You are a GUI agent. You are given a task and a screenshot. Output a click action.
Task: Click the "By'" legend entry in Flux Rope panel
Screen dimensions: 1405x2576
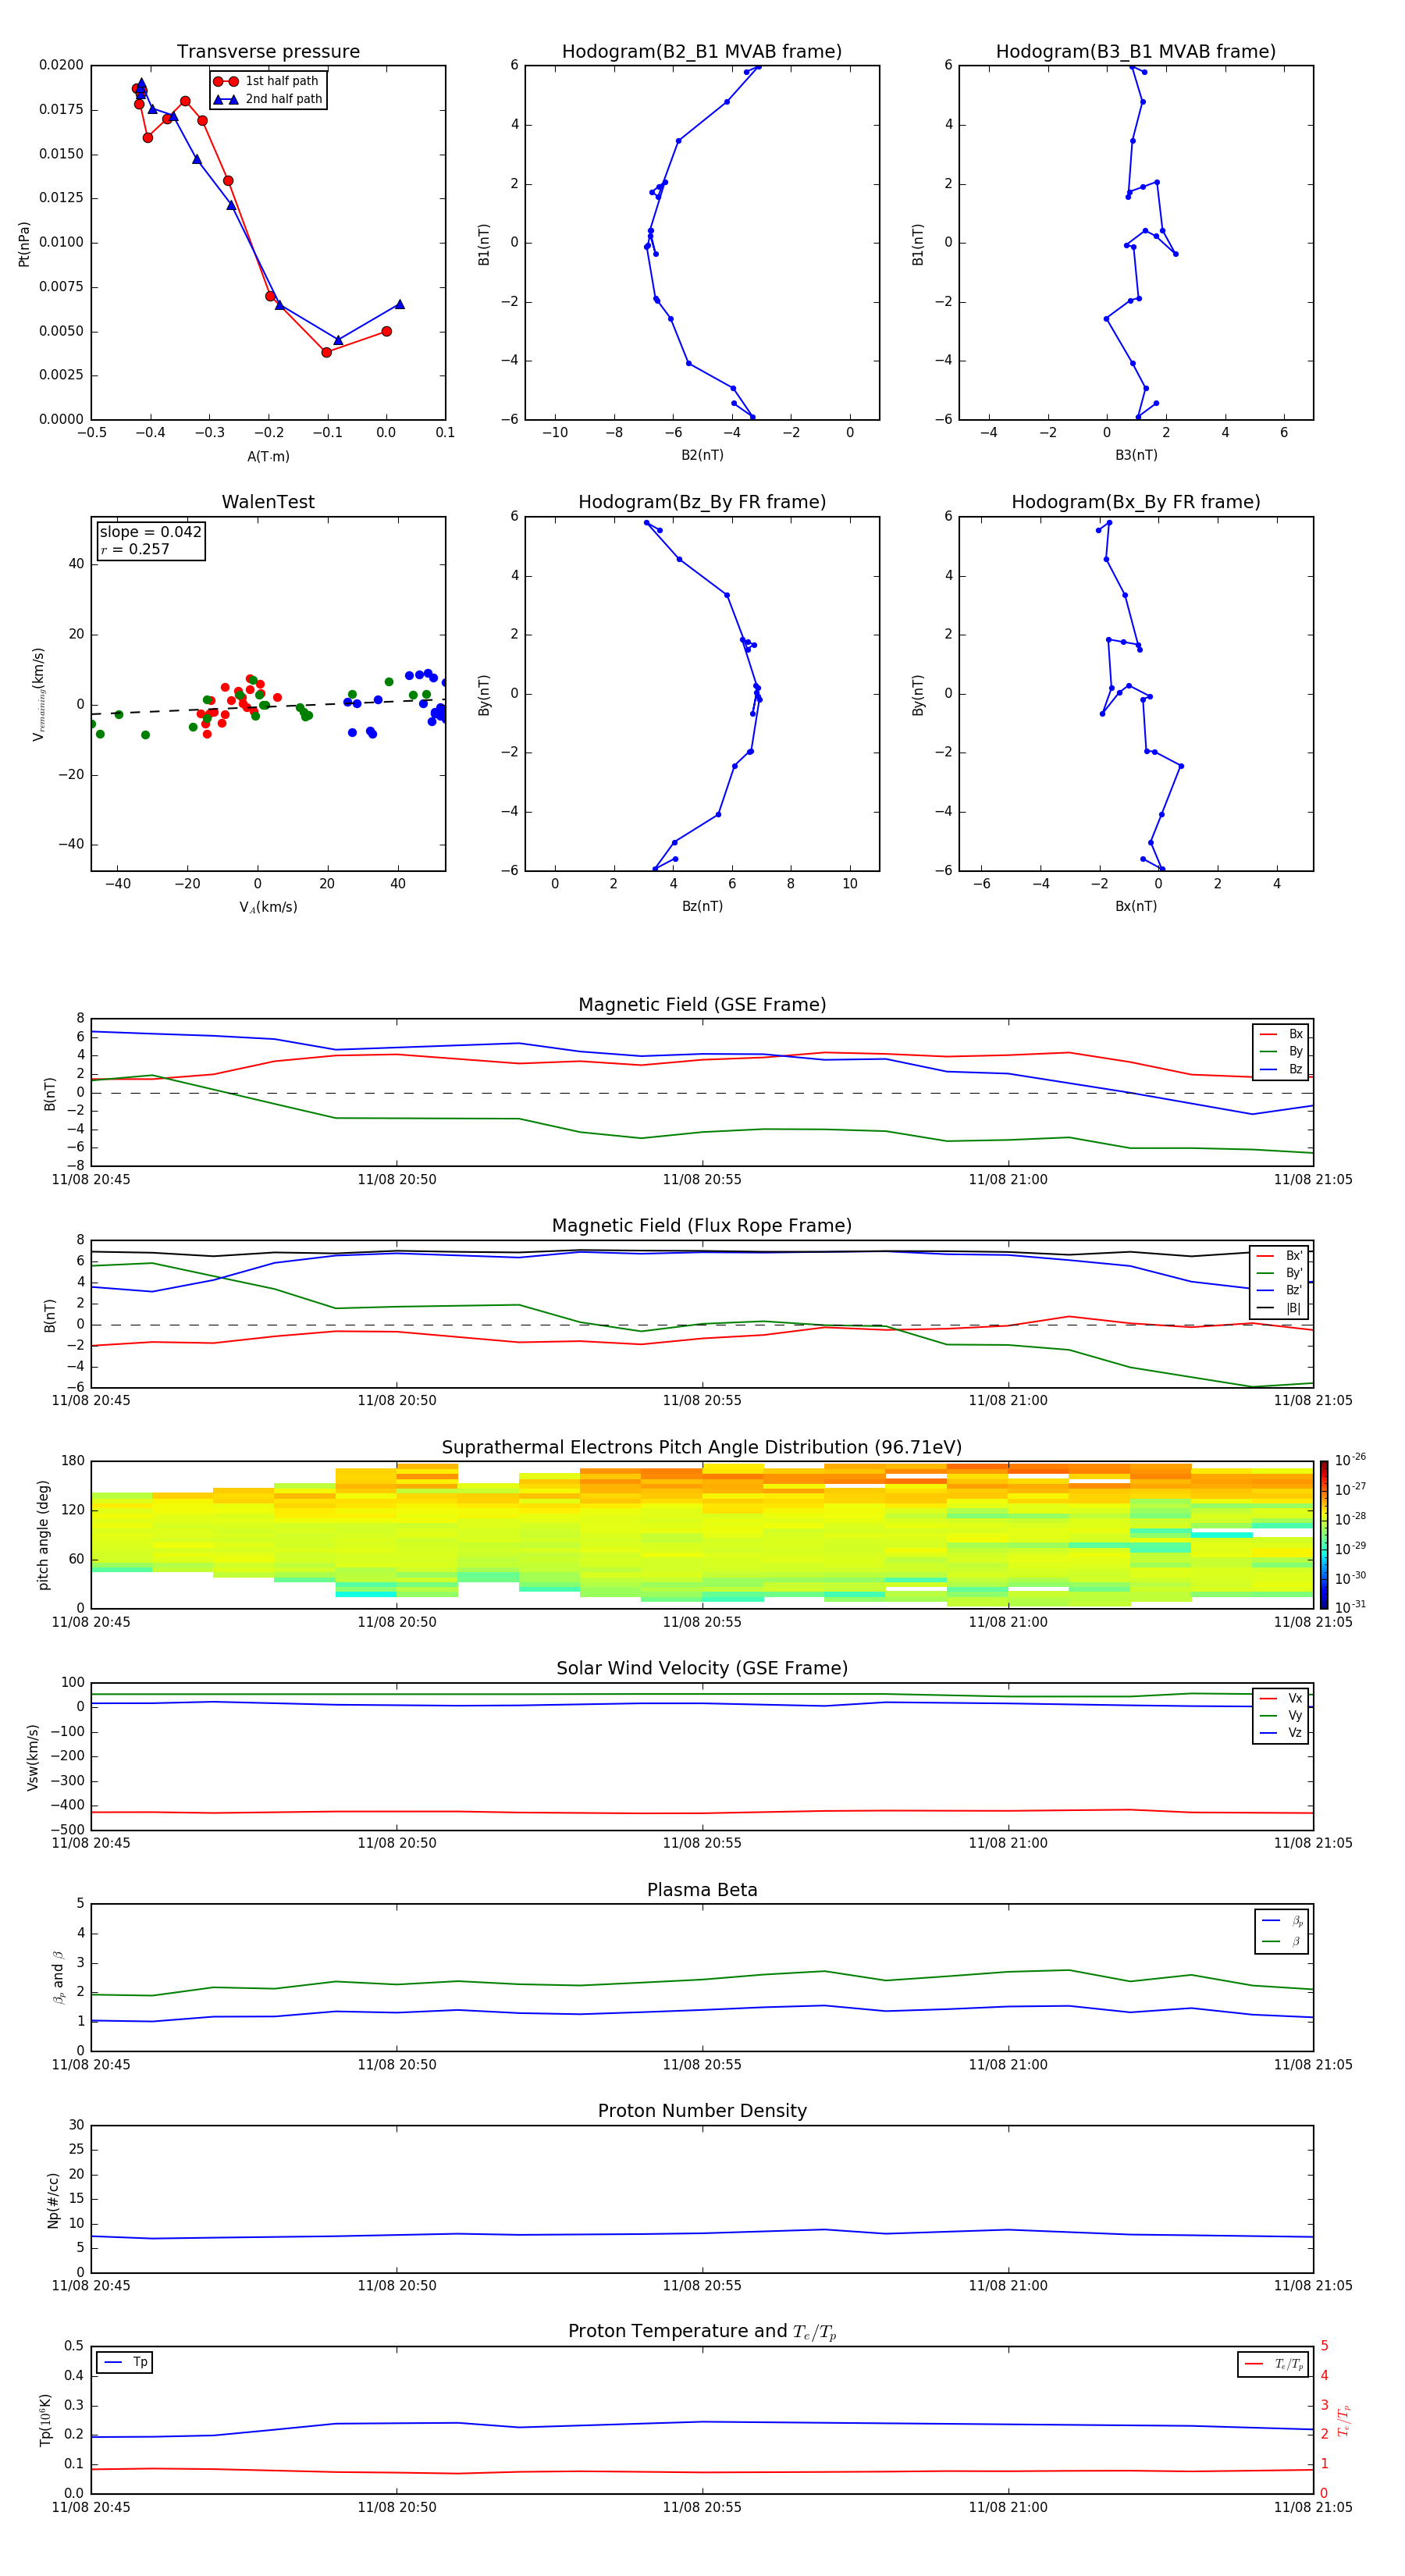1280,1273
